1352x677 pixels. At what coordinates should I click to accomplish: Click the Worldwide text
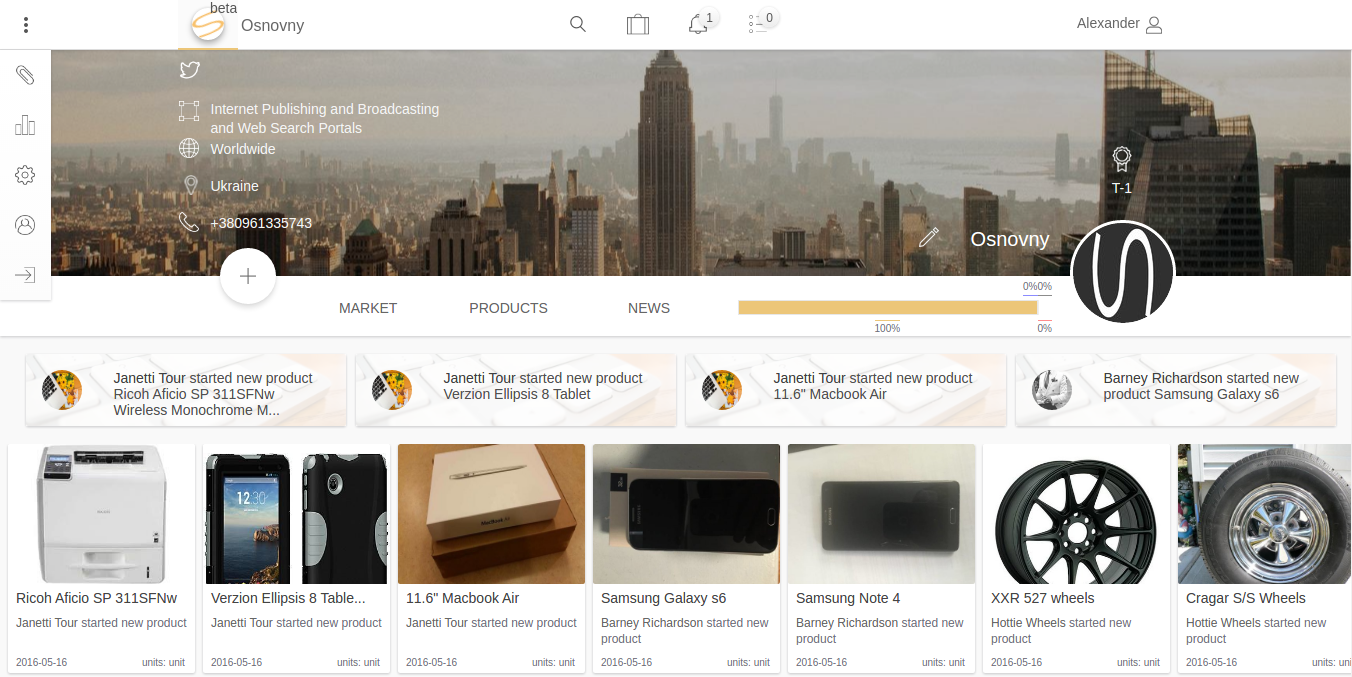(243, 149)
